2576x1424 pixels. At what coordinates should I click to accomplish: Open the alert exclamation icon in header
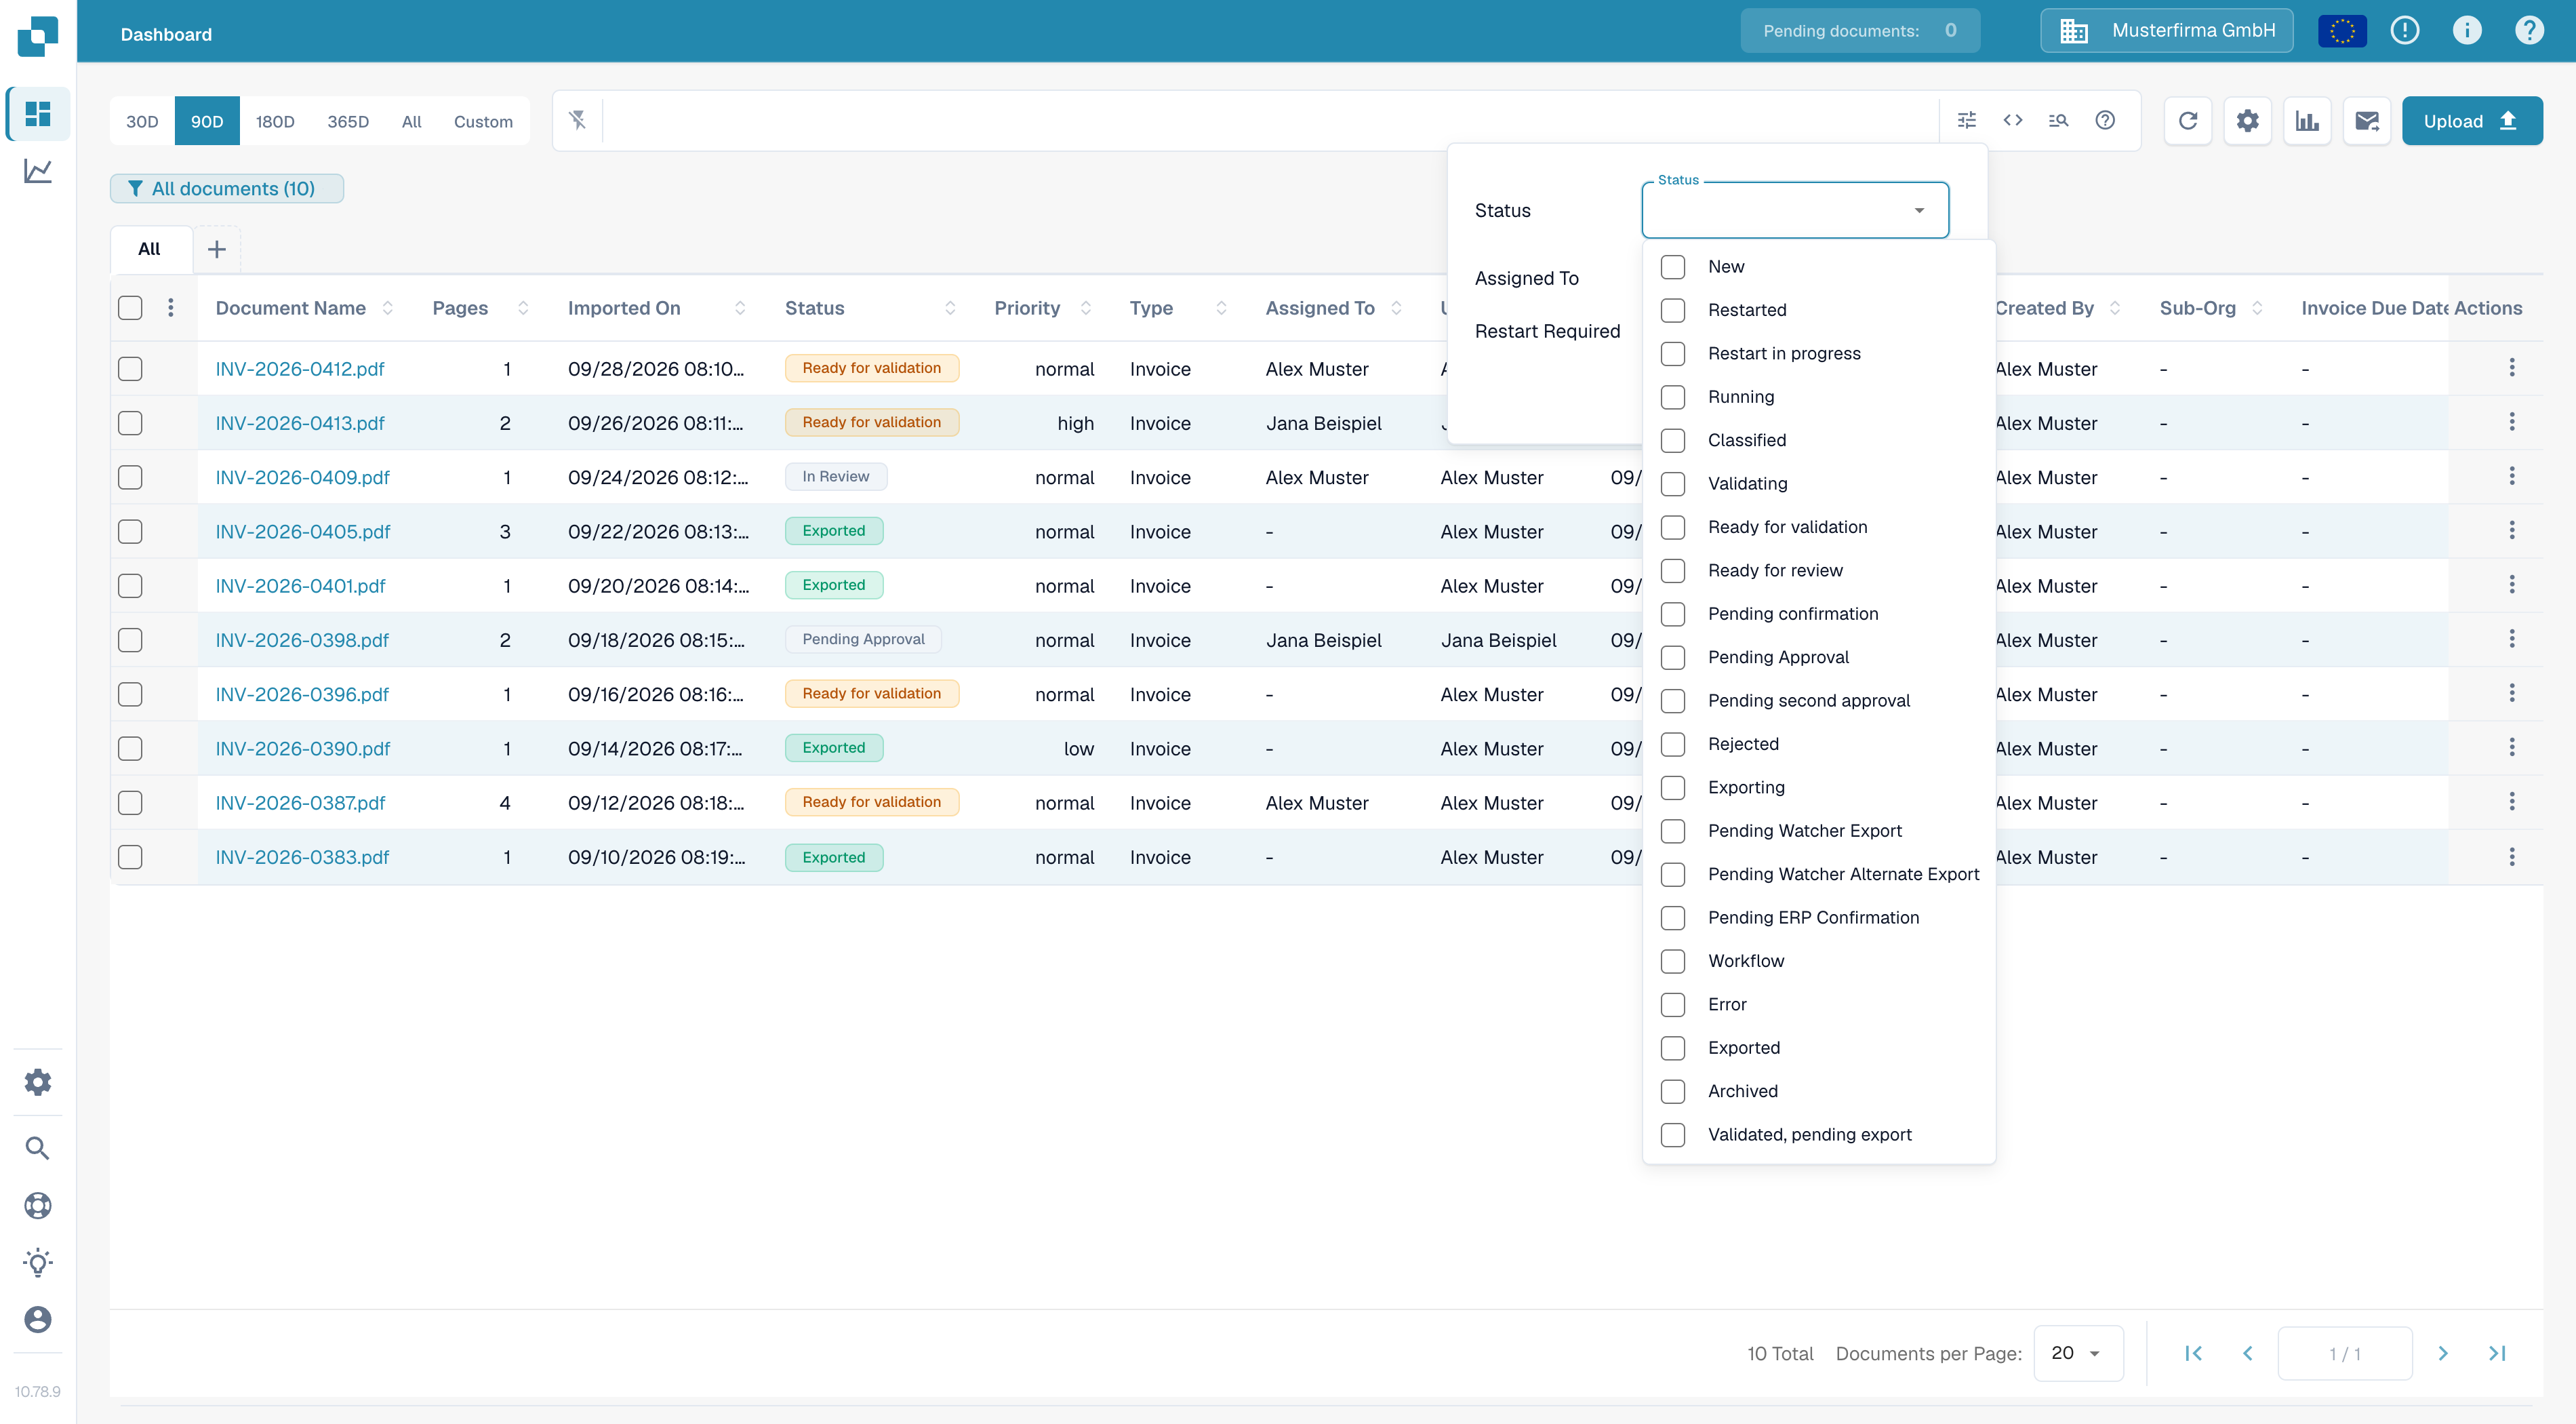tap(2404, 31)
